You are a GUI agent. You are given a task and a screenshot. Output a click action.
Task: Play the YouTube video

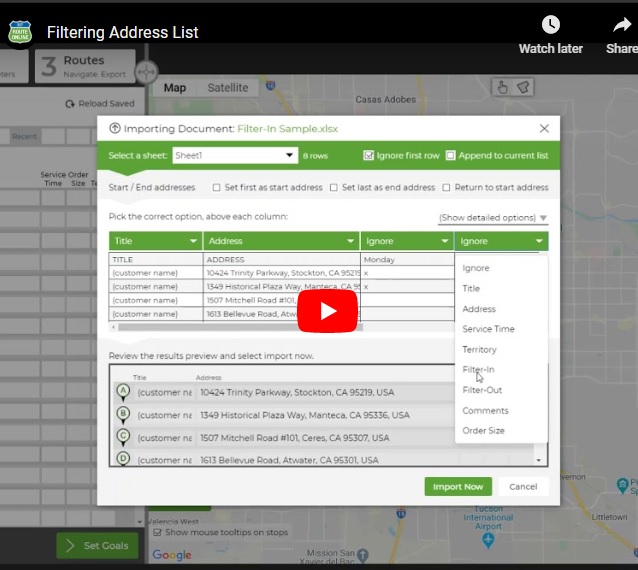328,311
